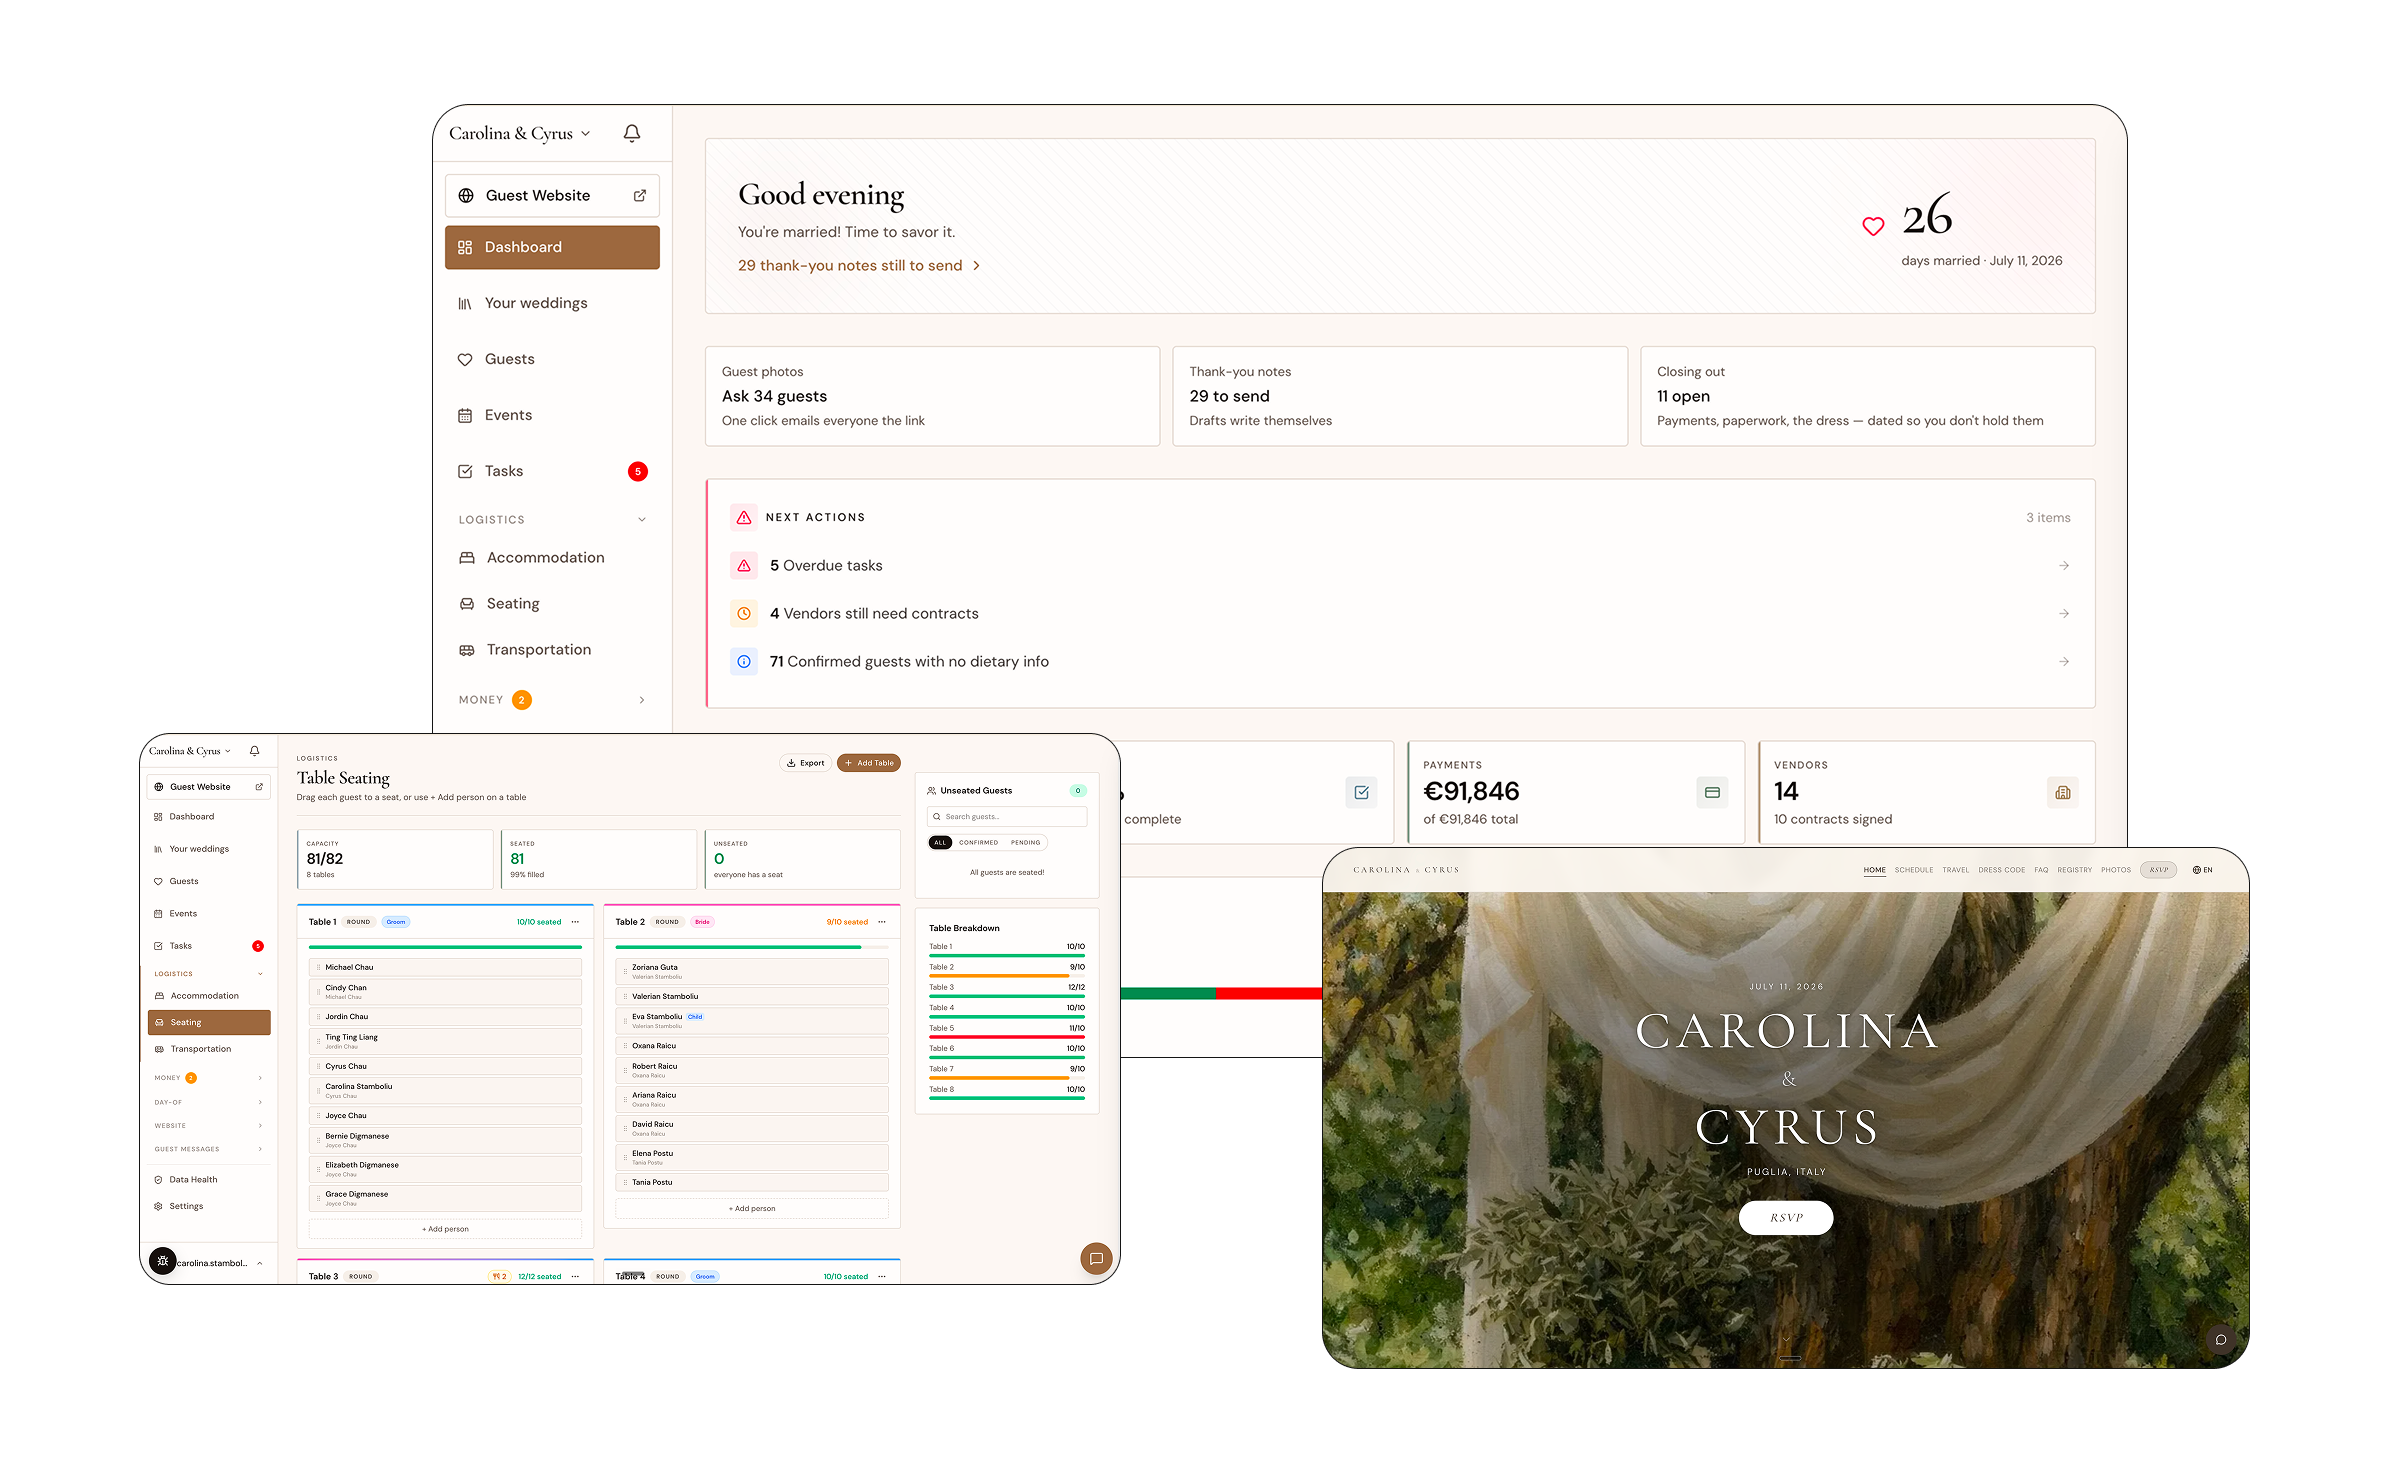Open Table 3 more options menu

575,1277
